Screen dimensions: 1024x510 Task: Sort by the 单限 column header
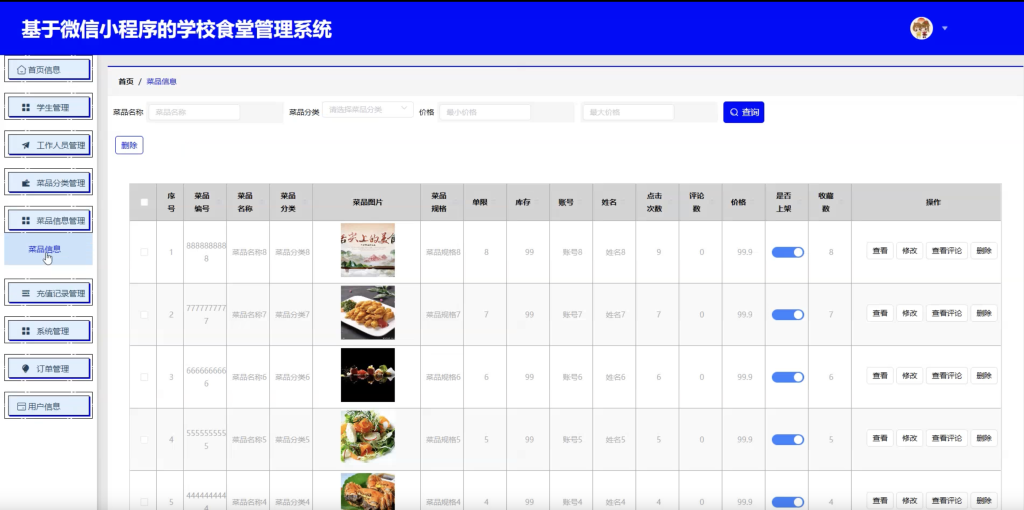pyautogui.click(x=485, y=202)
